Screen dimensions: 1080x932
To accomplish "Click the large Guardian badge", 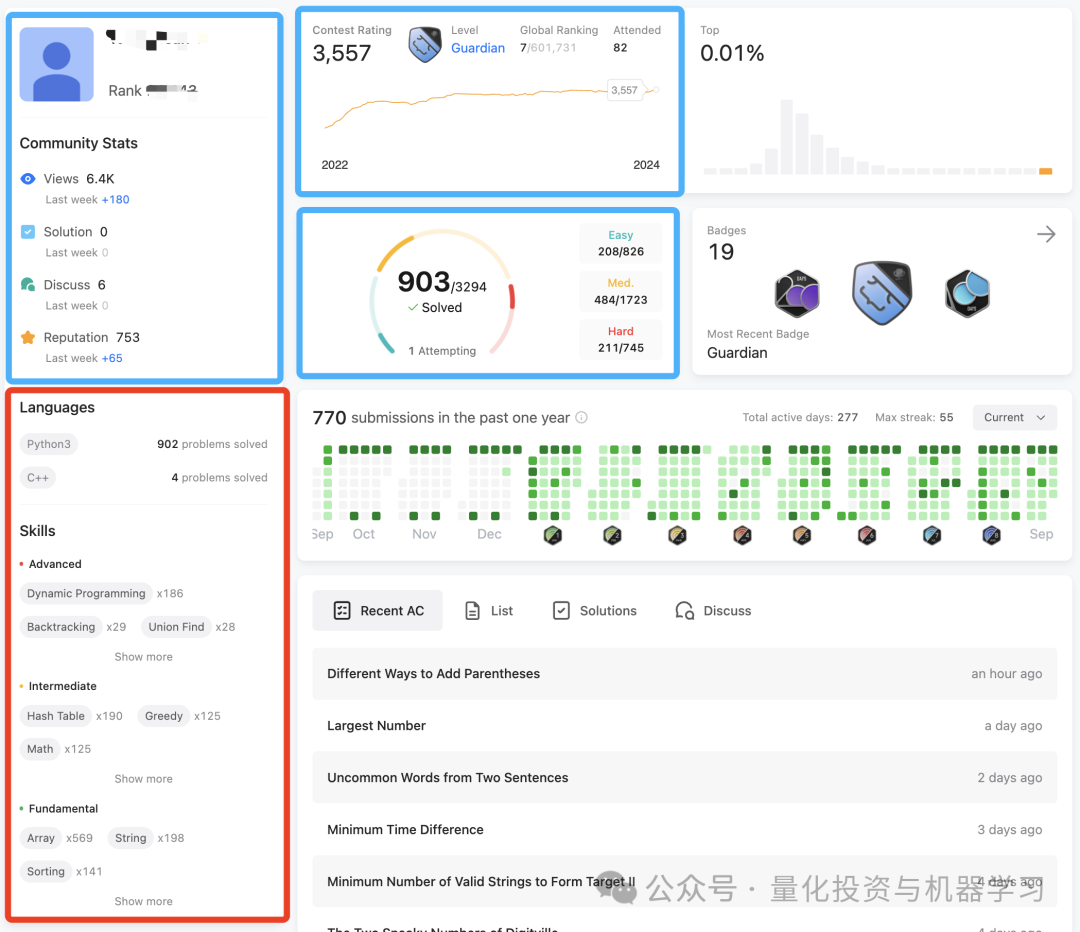I will [882, 293].
